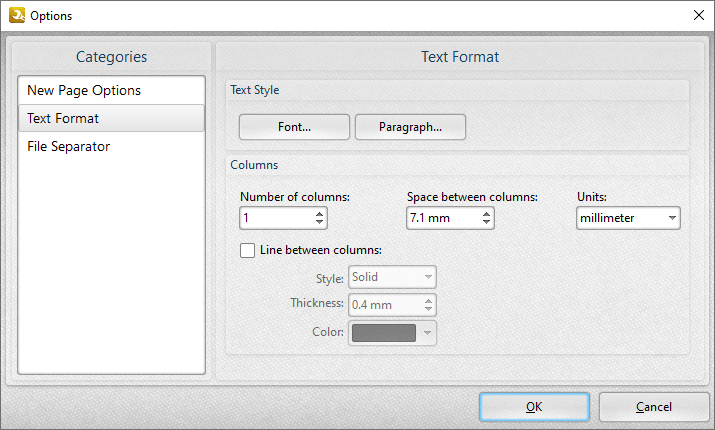715x430 pixels.
Task: Click the Text Style group header
Action: 254,90
